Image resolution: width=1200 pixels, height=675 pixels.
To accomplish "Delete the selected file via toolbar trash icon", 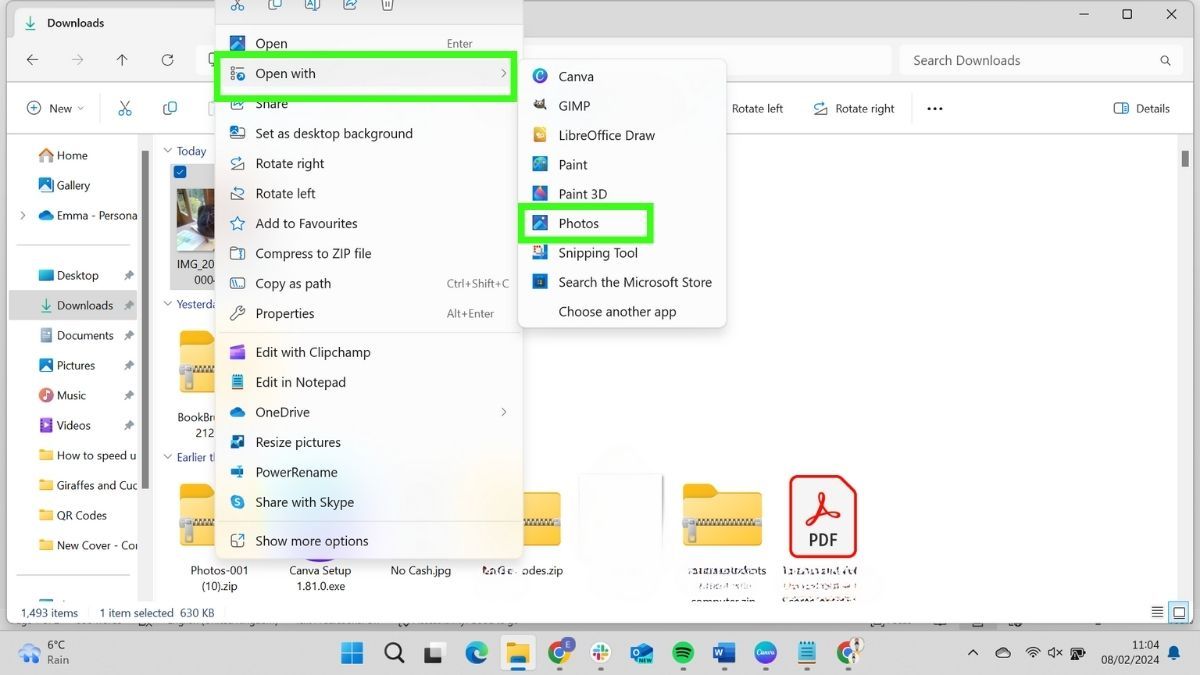I will (387, 5).
